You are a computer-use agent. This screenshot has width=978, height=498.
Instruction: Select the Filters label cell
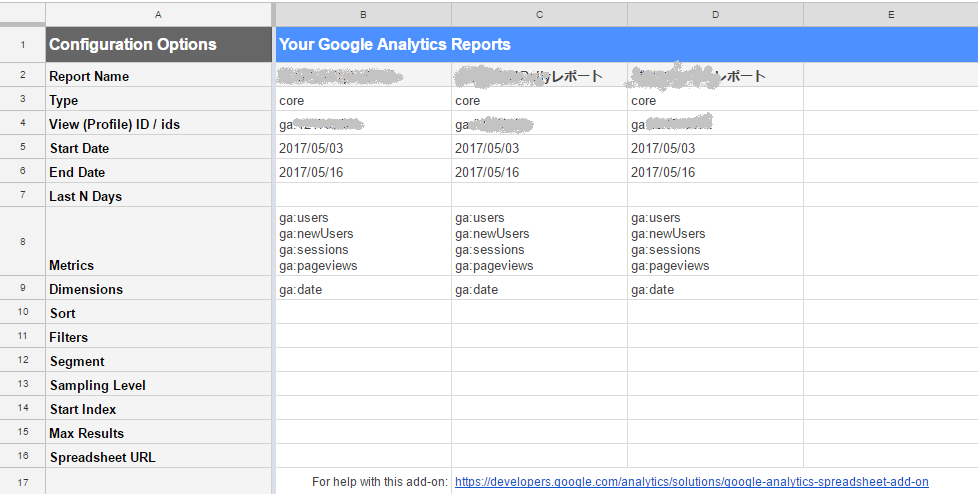(158, 336)
